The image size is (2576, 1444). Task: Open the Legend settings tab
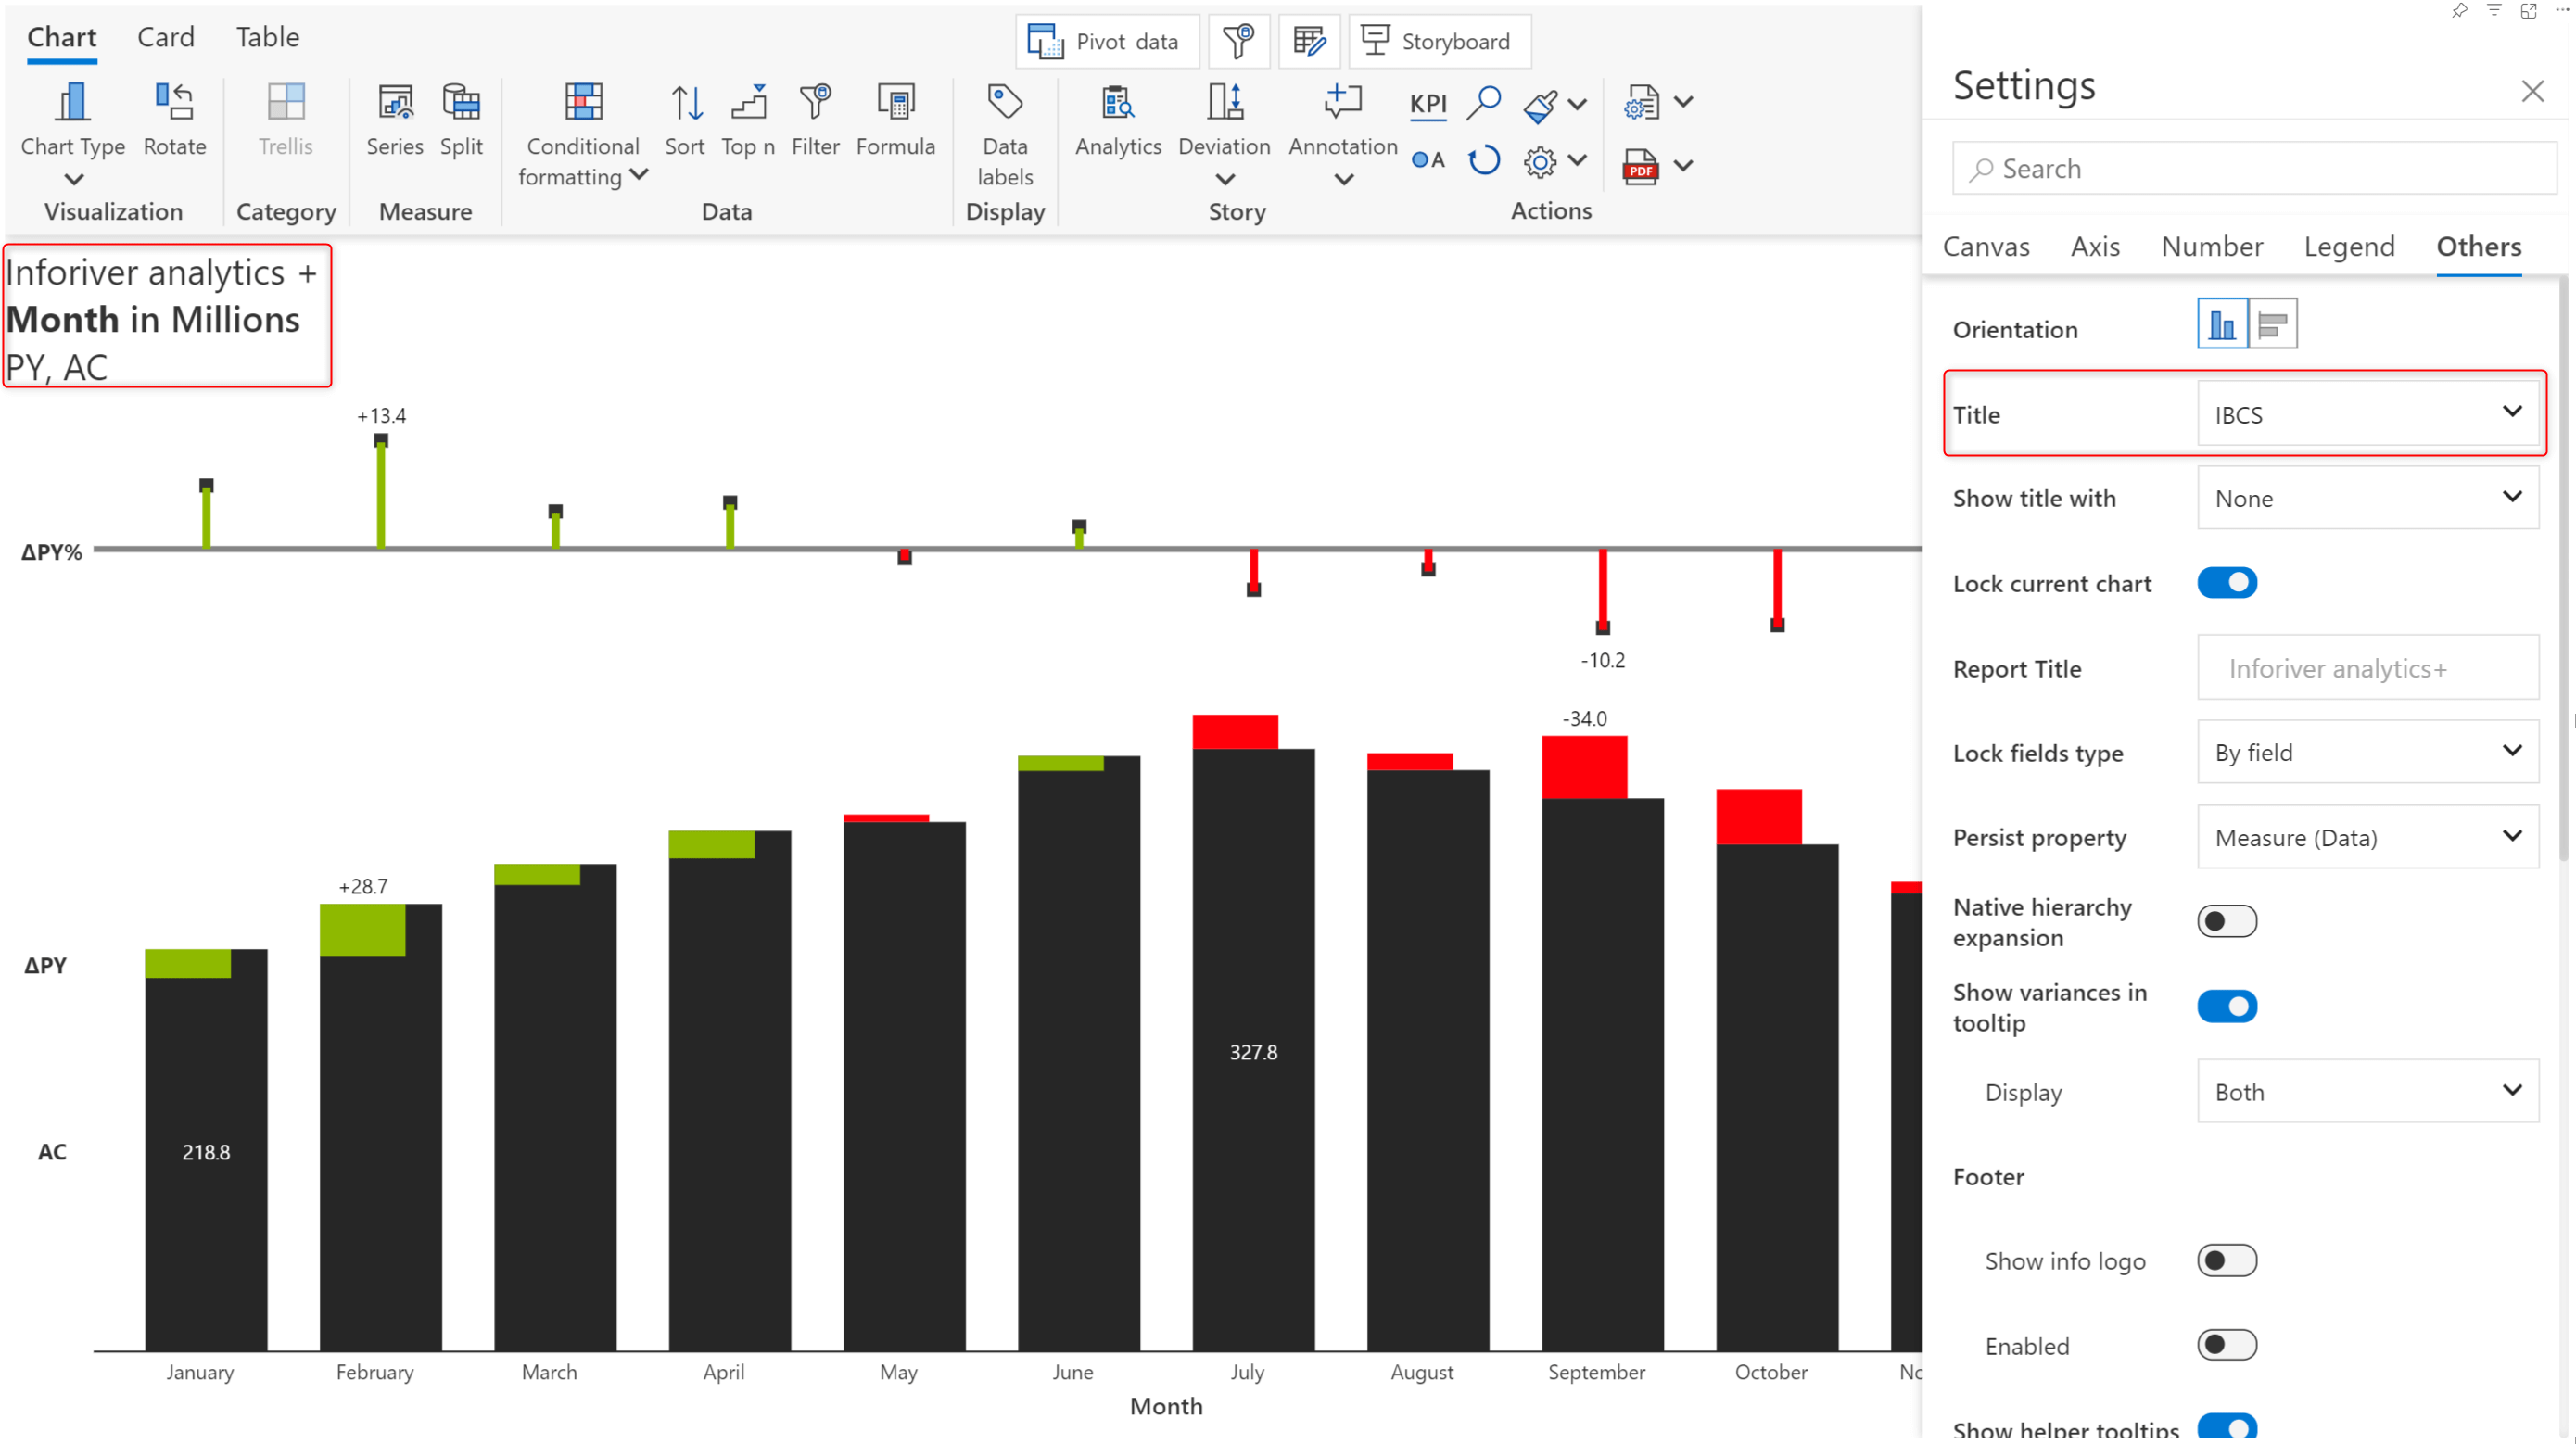2349,246
